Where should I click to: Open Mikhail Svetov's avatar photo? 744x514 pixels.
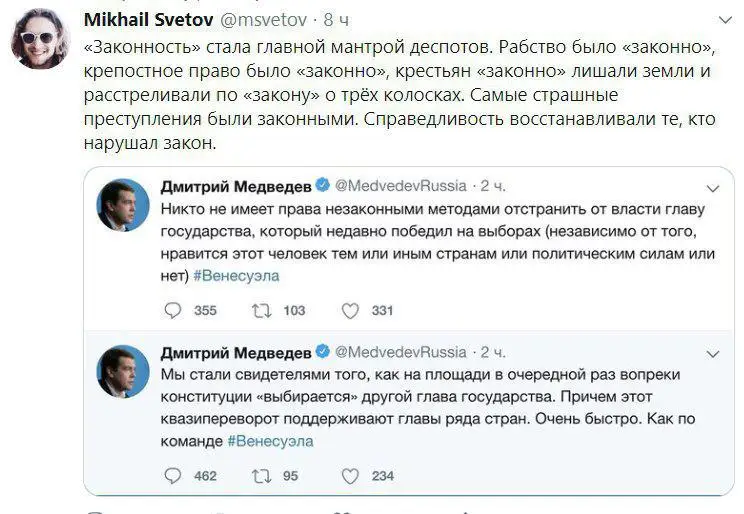(40, 39)
